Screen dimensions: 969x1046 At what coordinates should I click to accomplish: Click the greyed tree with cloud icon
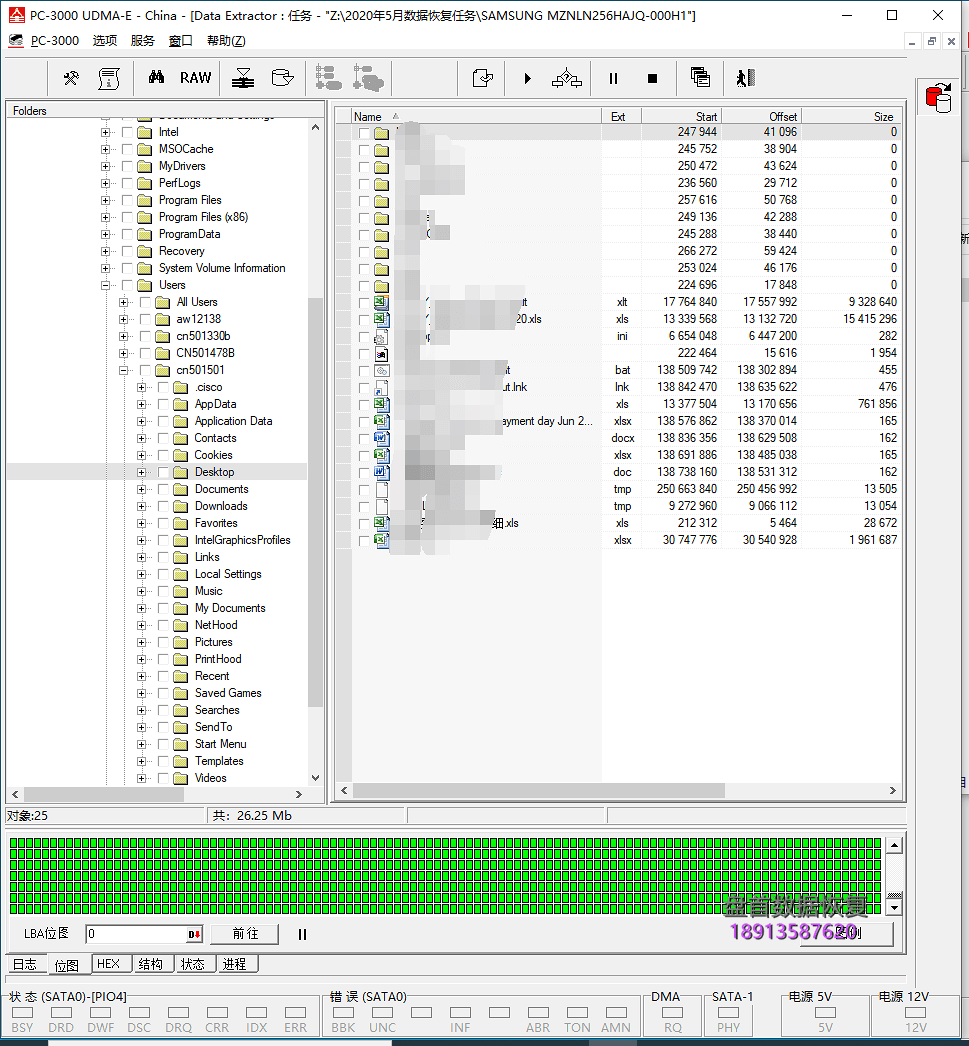368,78
